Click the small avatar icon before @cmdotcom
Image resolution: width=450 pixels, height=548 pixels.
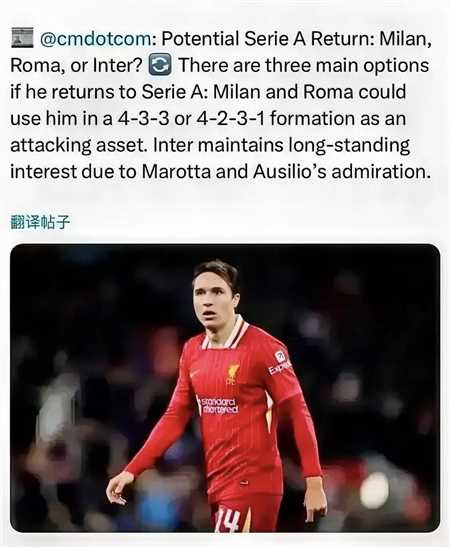click(x=22, y=37)
